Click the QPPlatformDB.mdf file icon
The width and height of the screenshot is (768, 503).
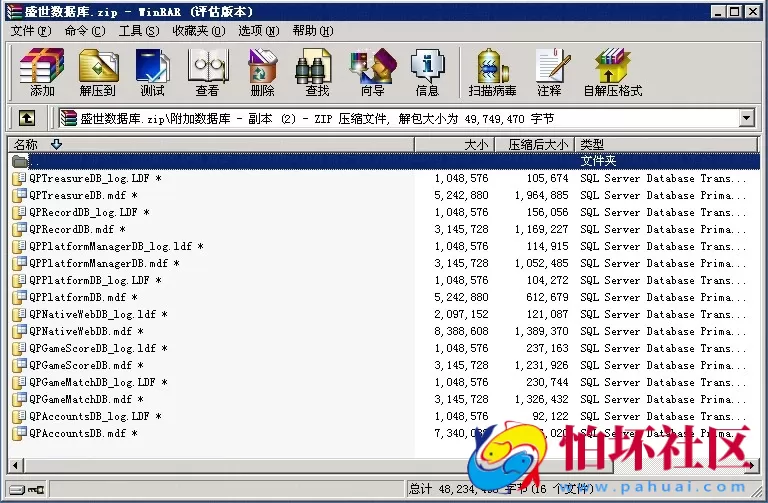pyautogui.click(x=19, y=297)
